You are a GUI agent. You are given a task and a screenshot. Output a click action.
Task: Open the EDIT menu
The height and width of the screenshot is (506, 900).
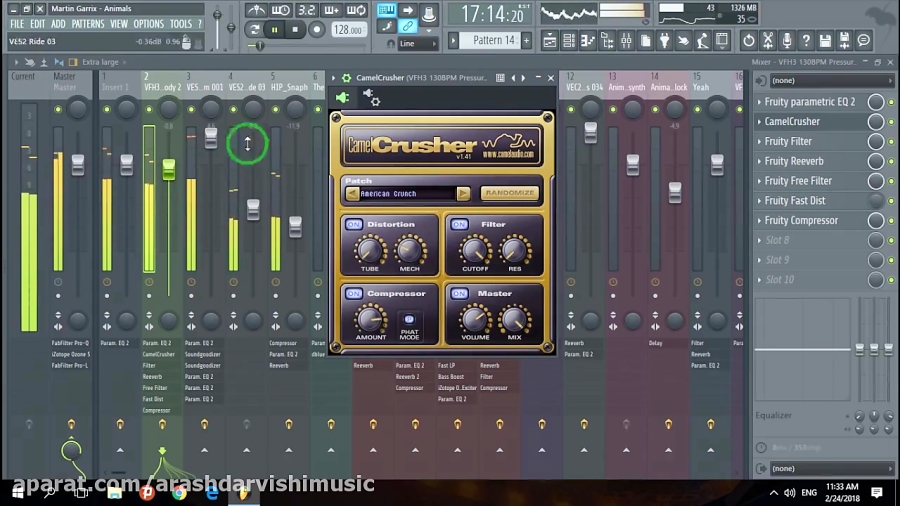[37, 24]
